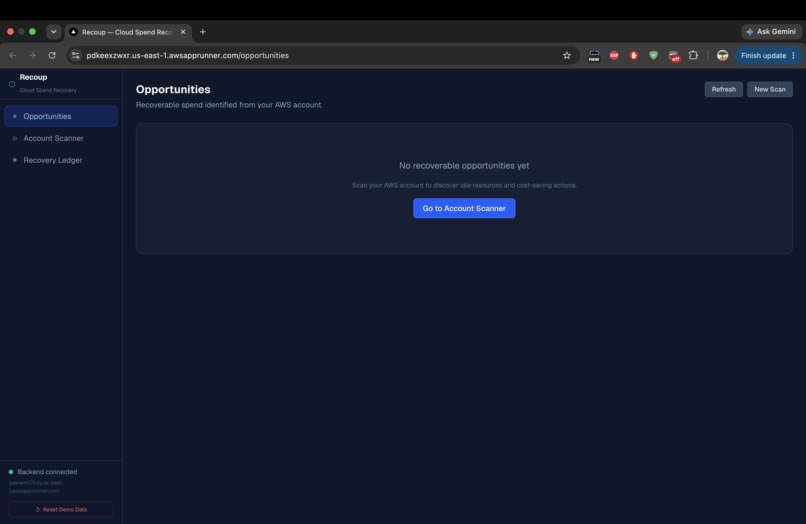The image size is (806, 524).
Task: Open the ABP ad blocker extension
Action: click(614, 56)
